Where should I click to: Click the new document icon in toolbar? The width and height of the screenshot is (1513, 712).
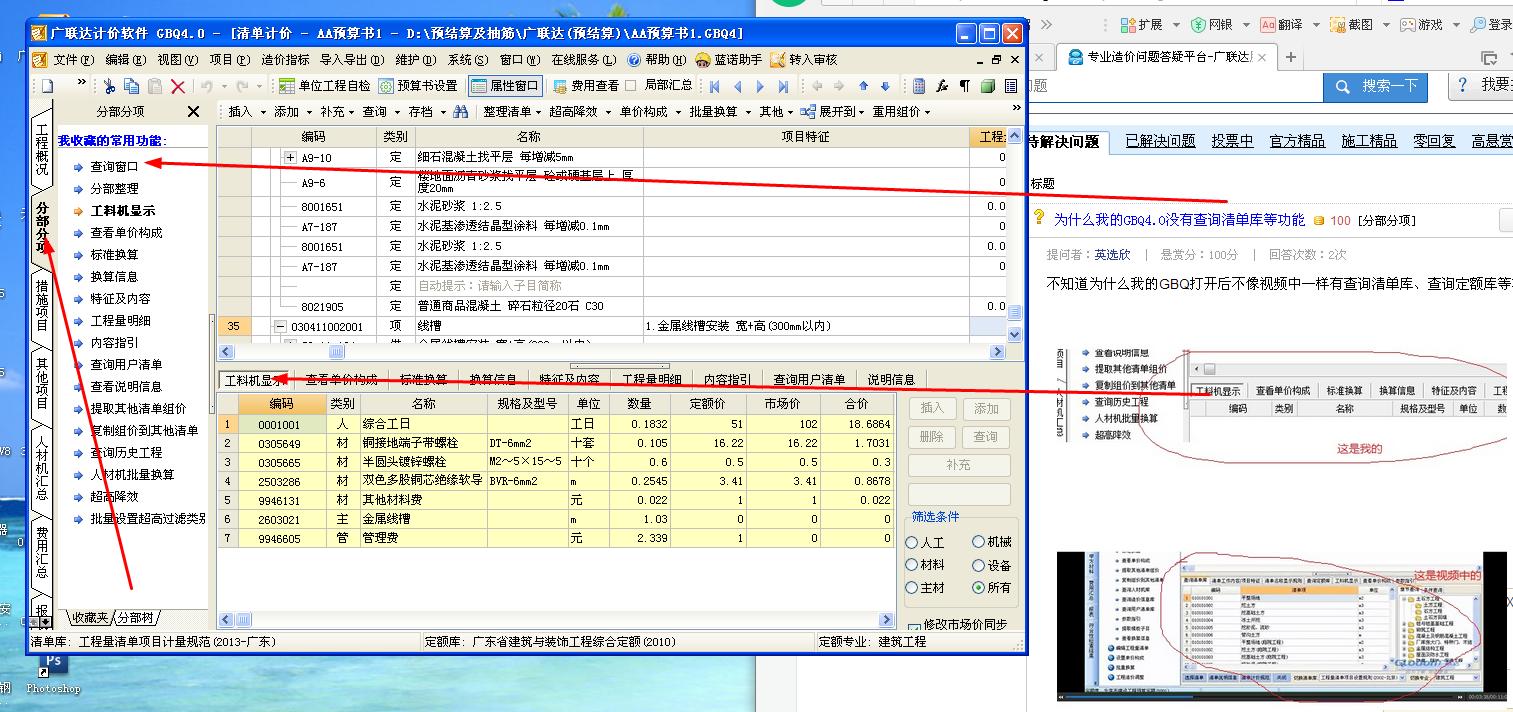[45, 86]
